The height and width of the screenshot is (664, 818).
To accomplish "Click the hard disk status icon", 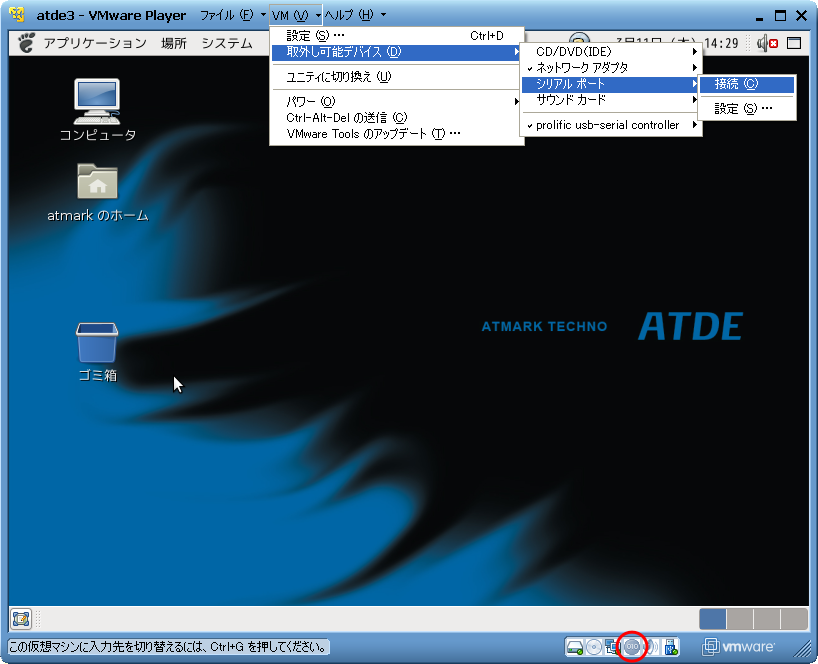I will (x=574, y=647).
